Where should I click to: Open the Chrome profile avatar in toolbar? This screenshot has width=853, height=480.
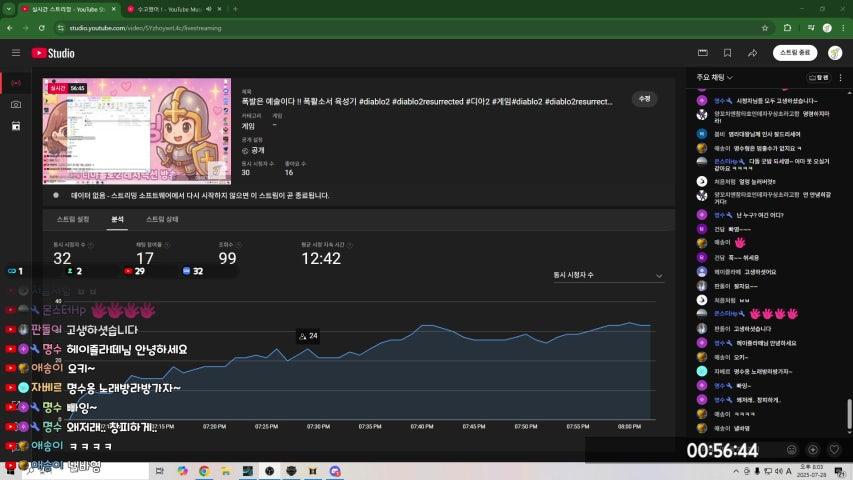(x=827, y=28)
